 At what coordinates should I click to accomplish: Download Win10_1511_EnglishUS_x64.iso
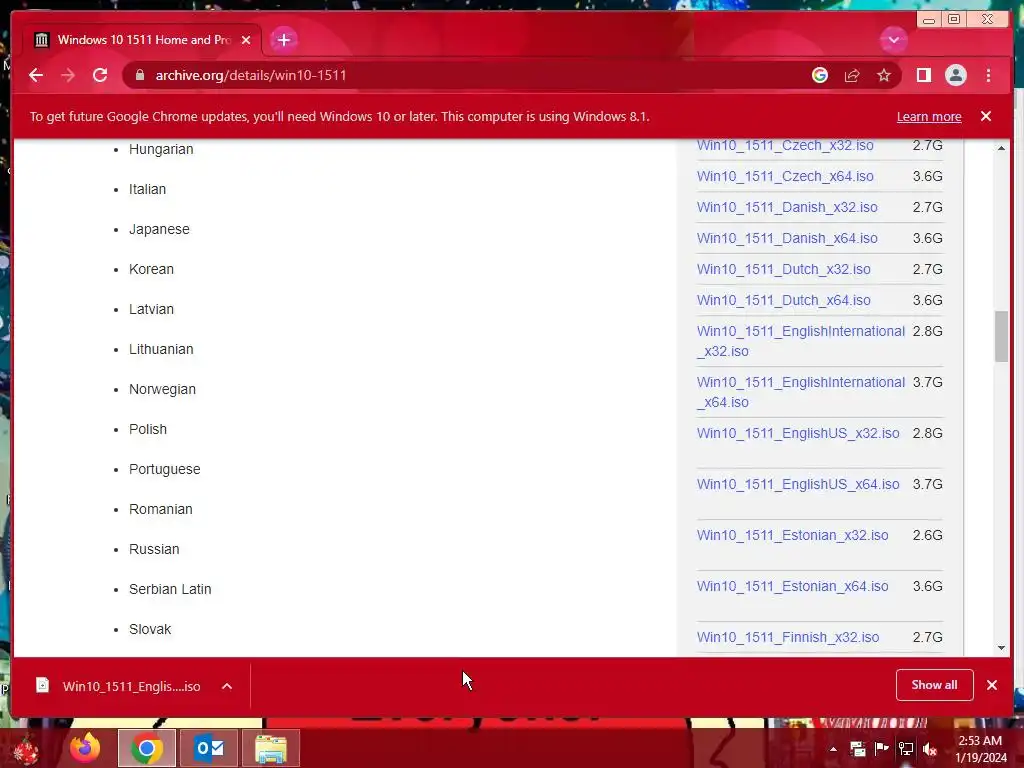(x=797, y=484)
